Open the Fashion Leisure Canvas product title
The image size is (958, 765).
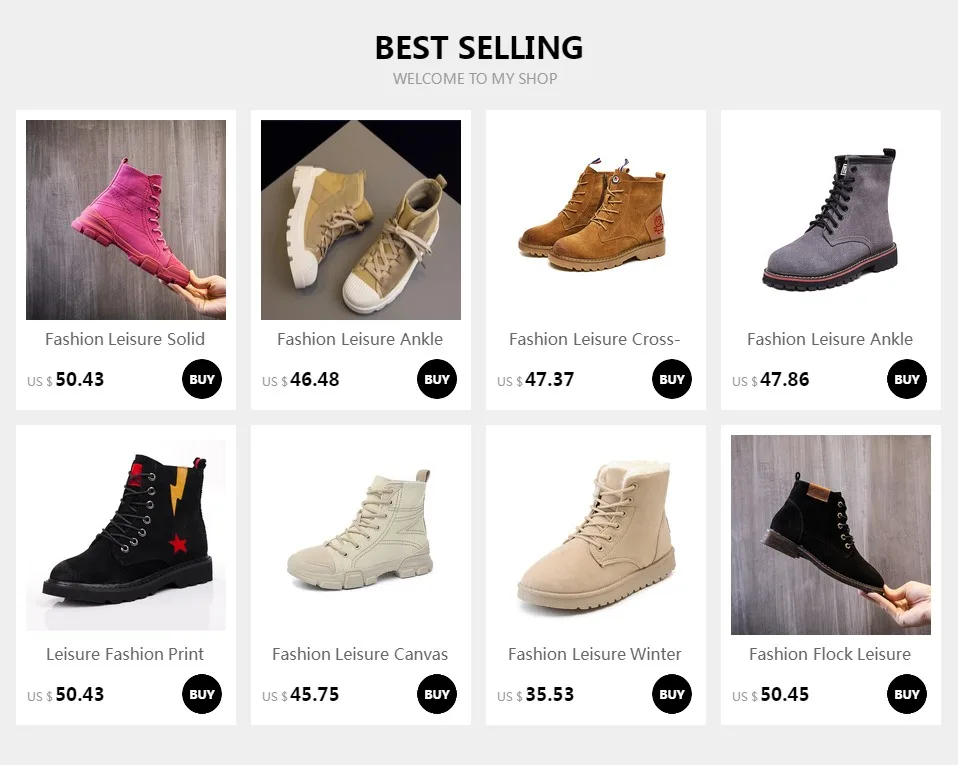coord(360,654)
